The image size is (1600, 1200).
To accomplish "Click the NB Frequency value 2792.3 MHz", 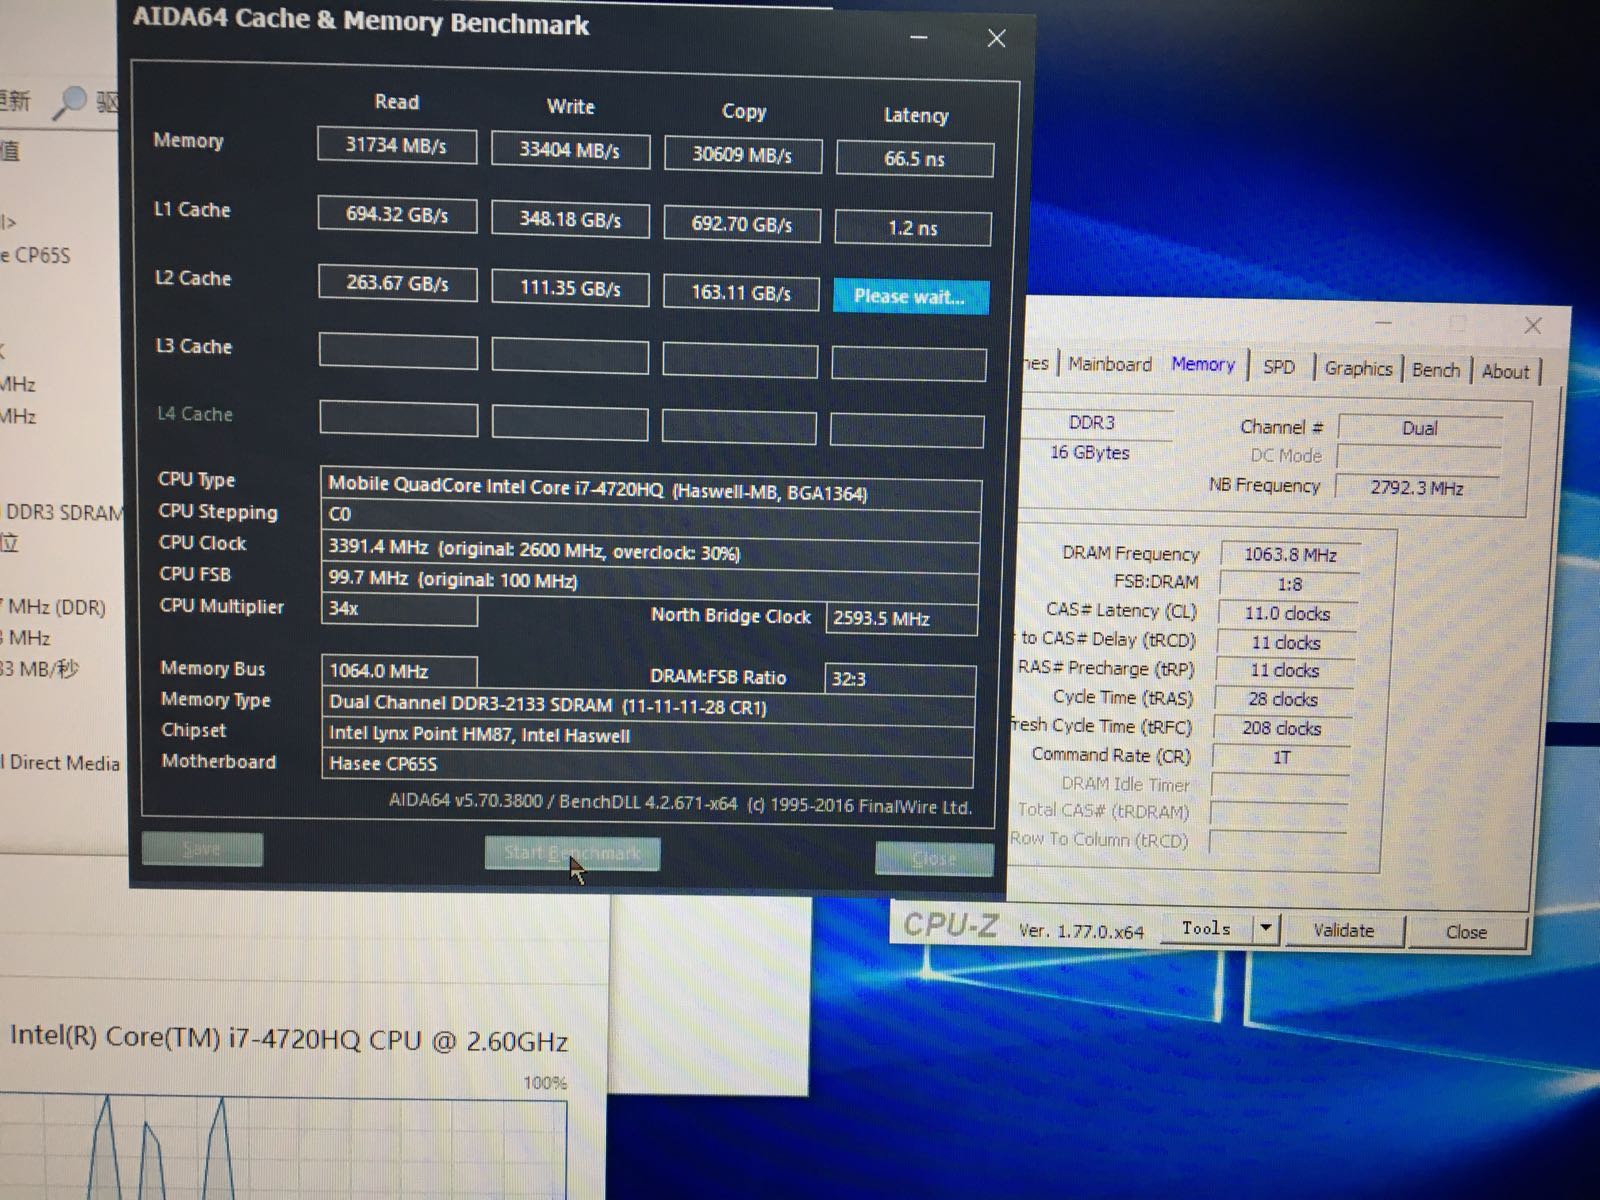I will click(x=1418, y=488).
